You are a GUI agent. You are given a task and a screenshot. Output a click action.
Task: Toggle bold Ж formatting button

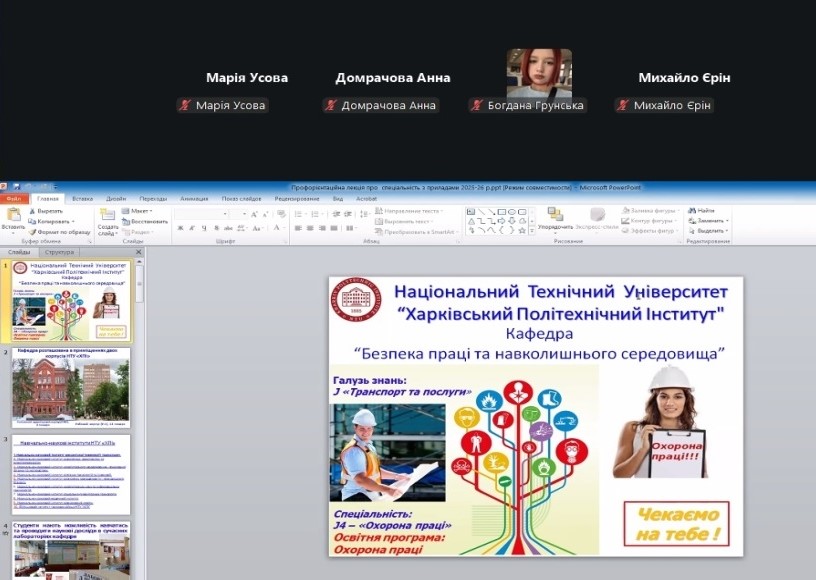pyautogui.click(x=180, y=228)
